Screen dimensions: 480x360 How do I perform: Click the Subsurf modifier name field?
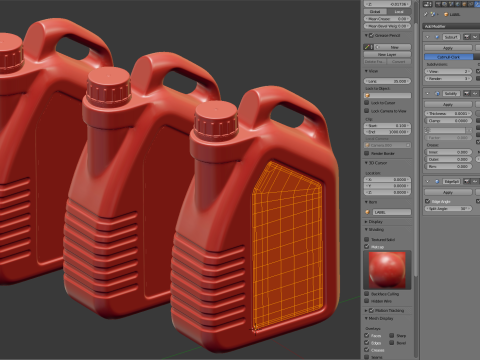451,37
